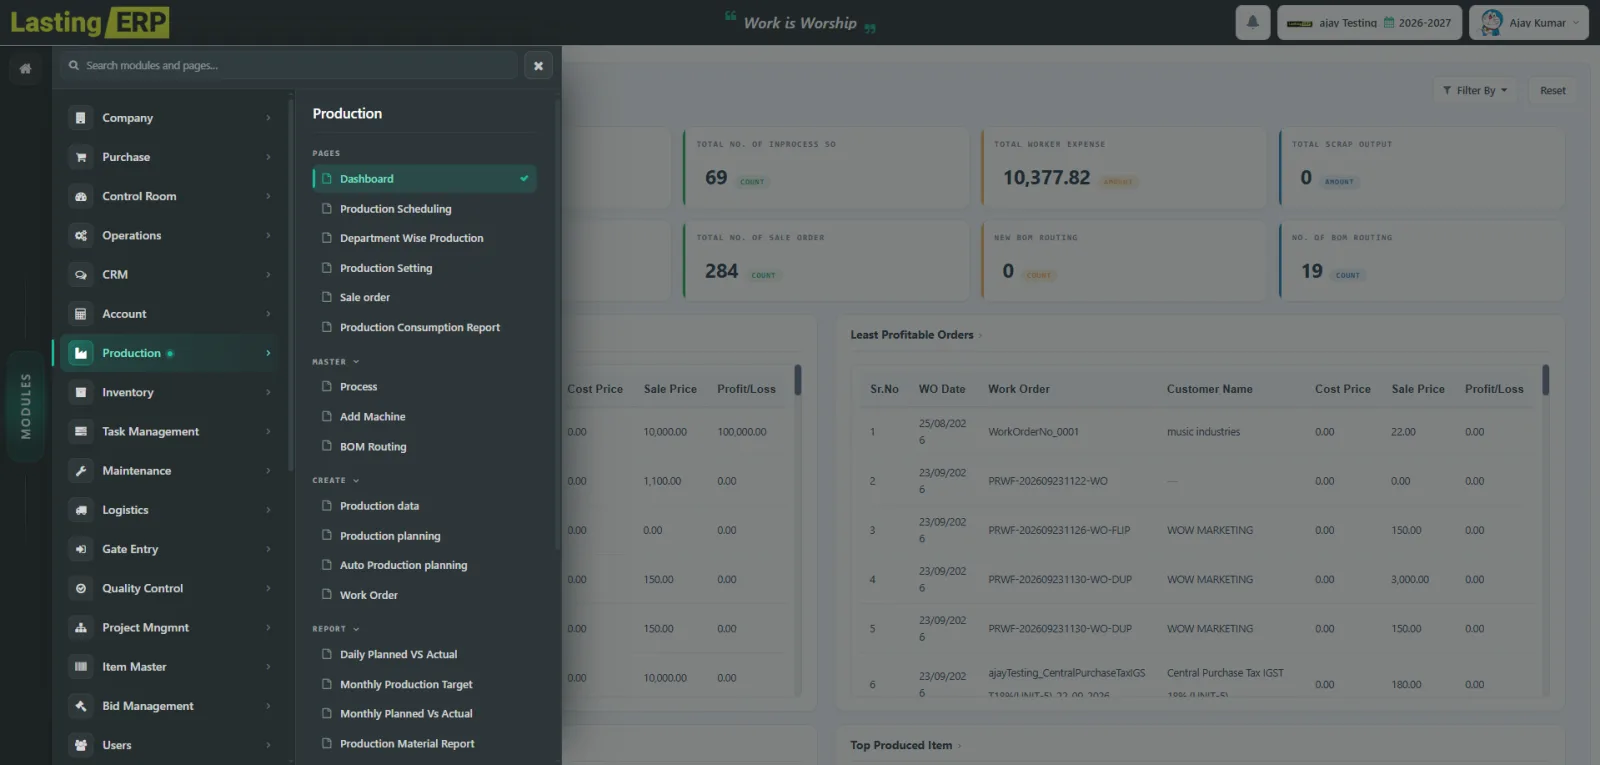Open the Filter By dropdown
Image resolution: width=1600 pixels, height=765 pixels.
click(1475, 91)
